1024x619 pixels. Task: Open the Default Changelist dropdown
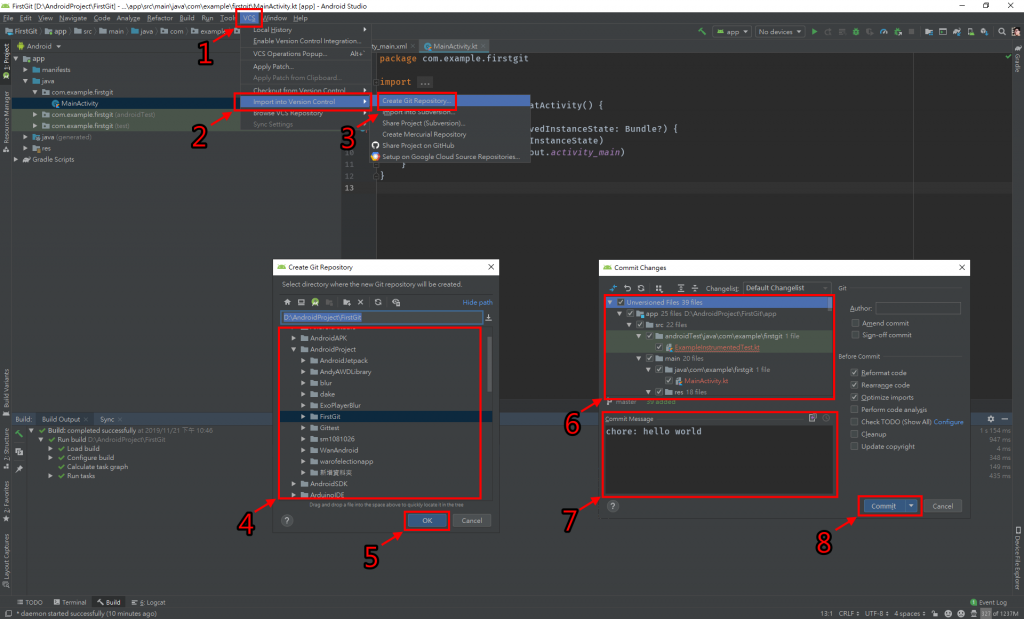[786, 288]
